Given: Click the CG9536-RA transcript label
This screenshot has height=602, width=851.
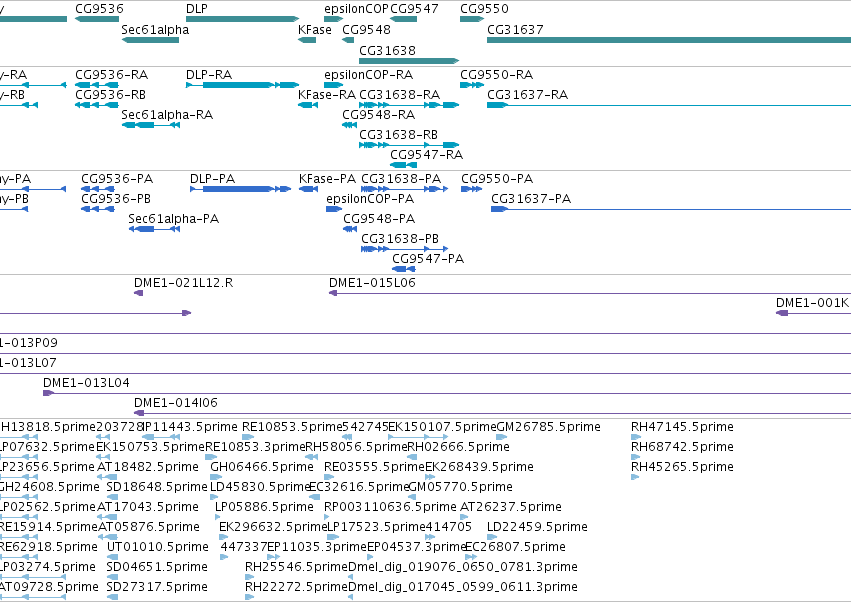Looking at the screenshot, I should pyautogui.click(x=112, y=74).
